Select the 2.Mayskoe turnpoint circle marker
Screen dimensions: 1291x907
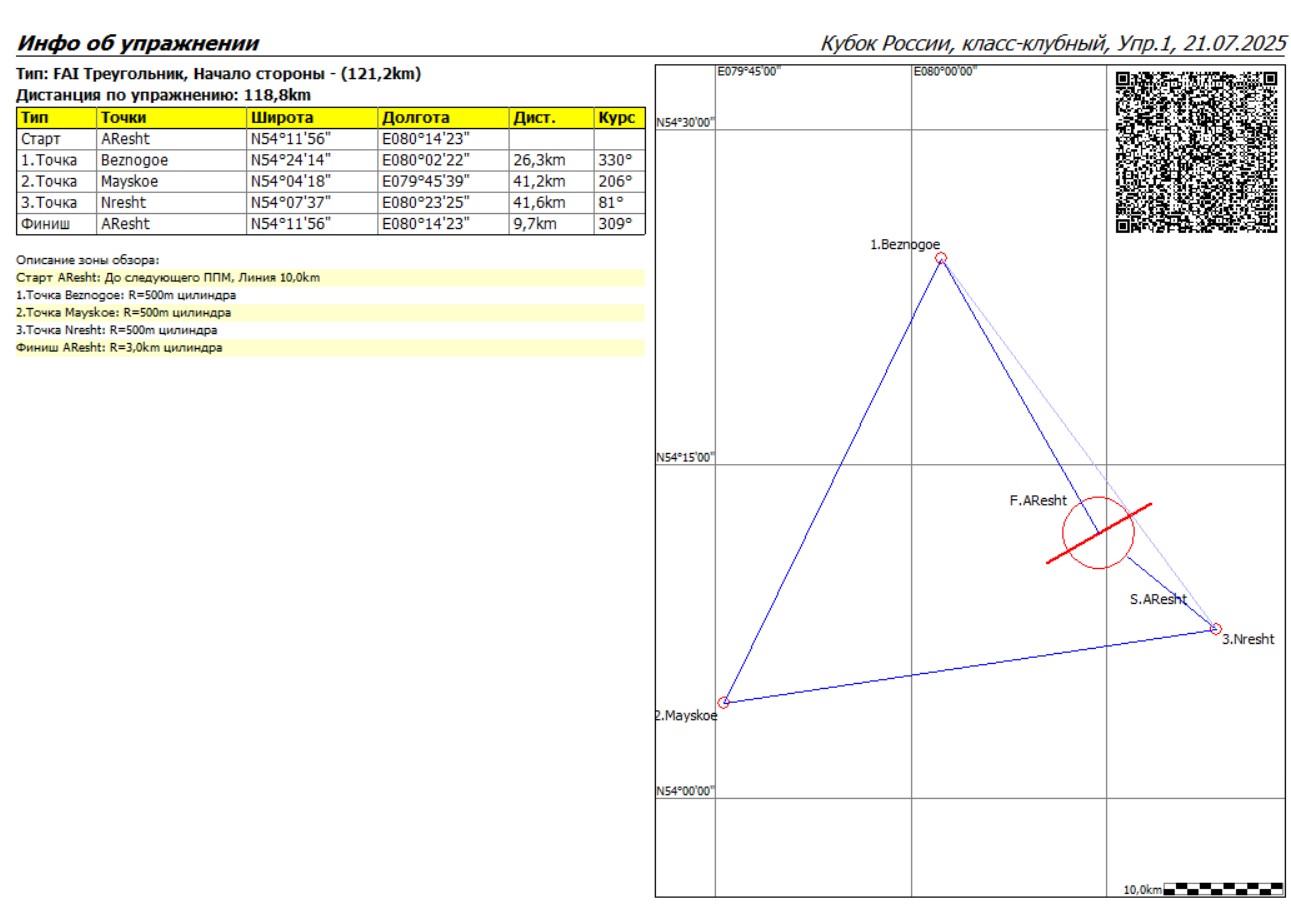[x=723, y=702]
